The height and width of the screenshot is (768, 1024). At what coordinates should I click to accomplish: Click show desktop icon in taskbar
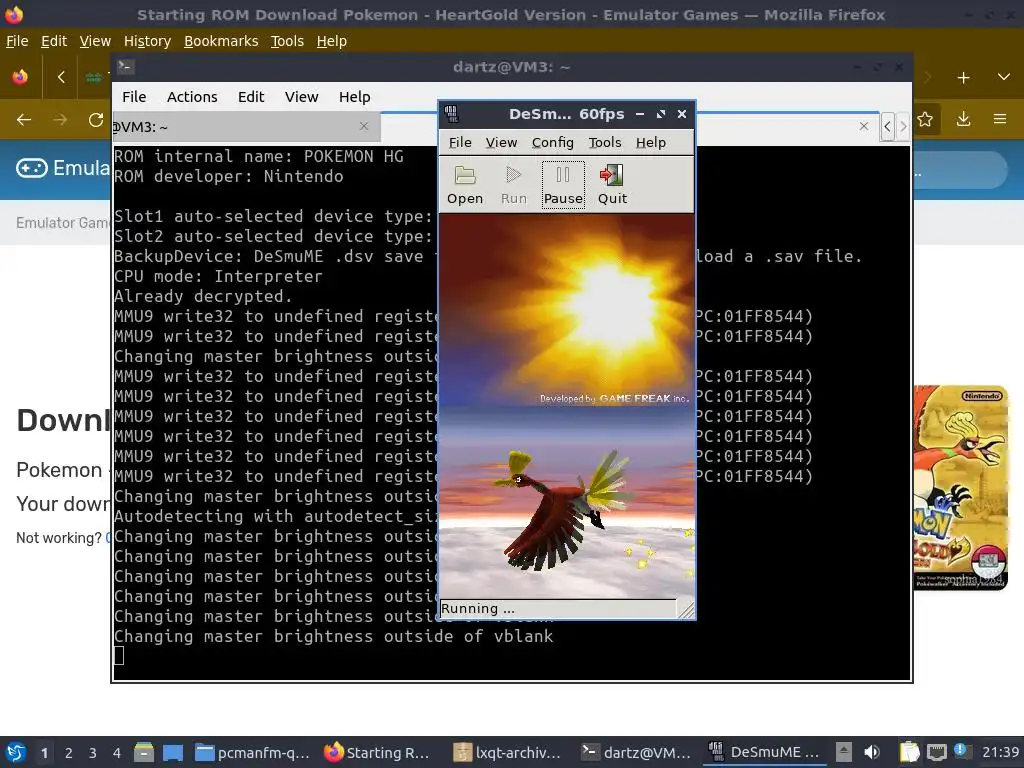[173, 752]
